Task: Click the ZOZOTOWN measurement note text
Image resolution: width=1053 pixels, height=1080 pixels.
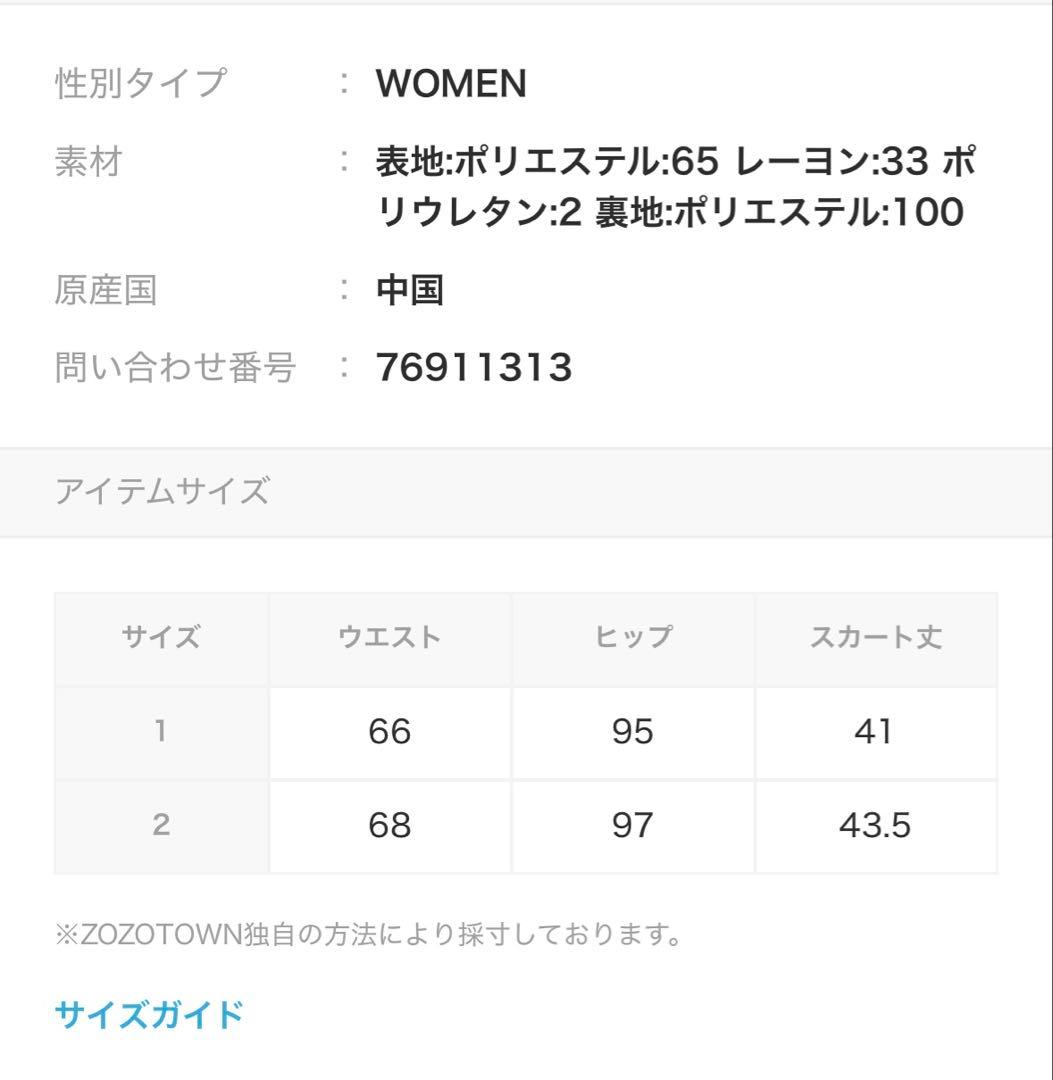Action: (x=369, y=936)
